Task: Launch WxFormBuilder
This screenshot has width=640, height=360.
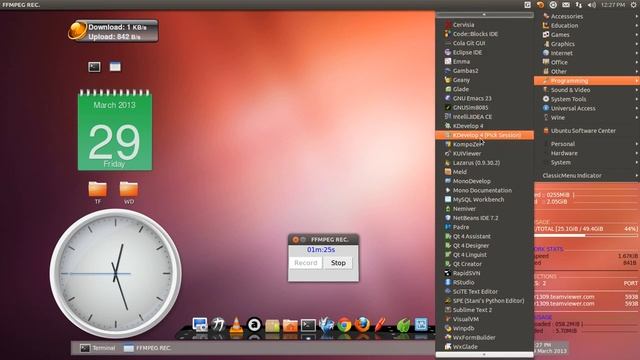Action: click(484, 338)
